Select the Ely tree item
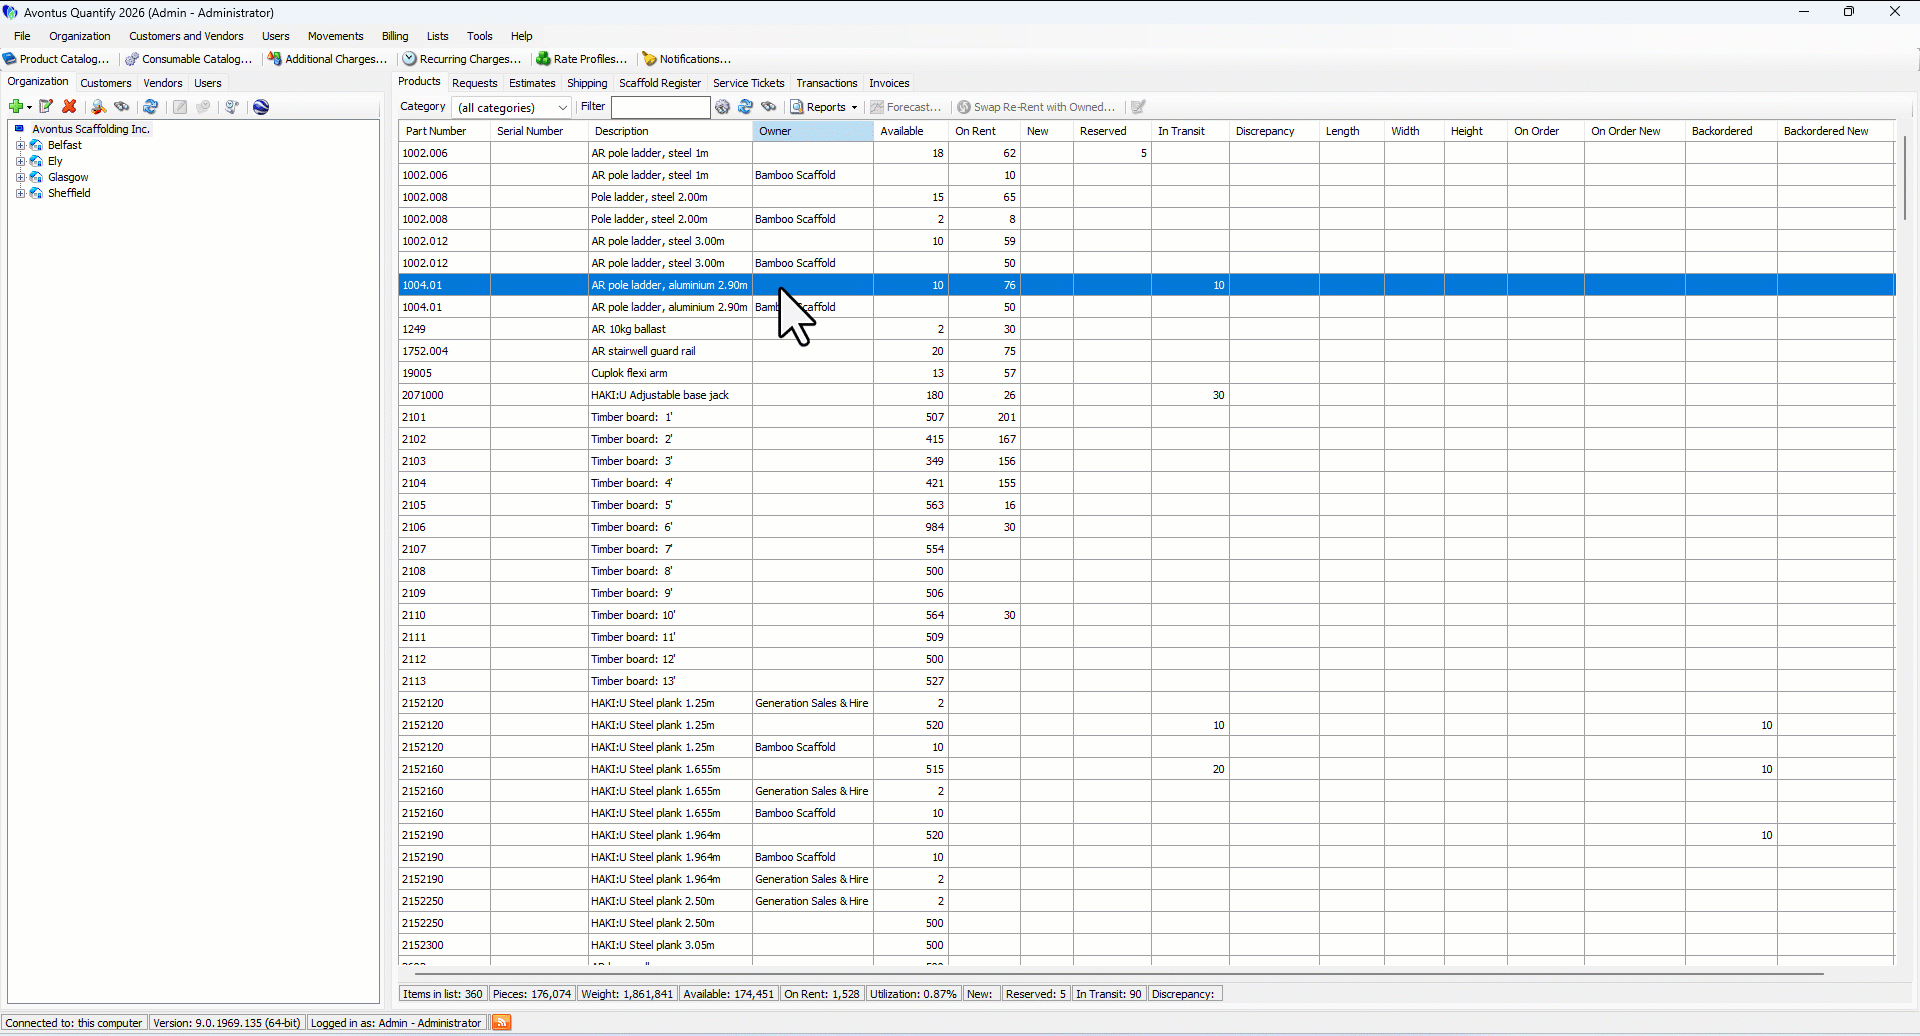 point(55,161)
